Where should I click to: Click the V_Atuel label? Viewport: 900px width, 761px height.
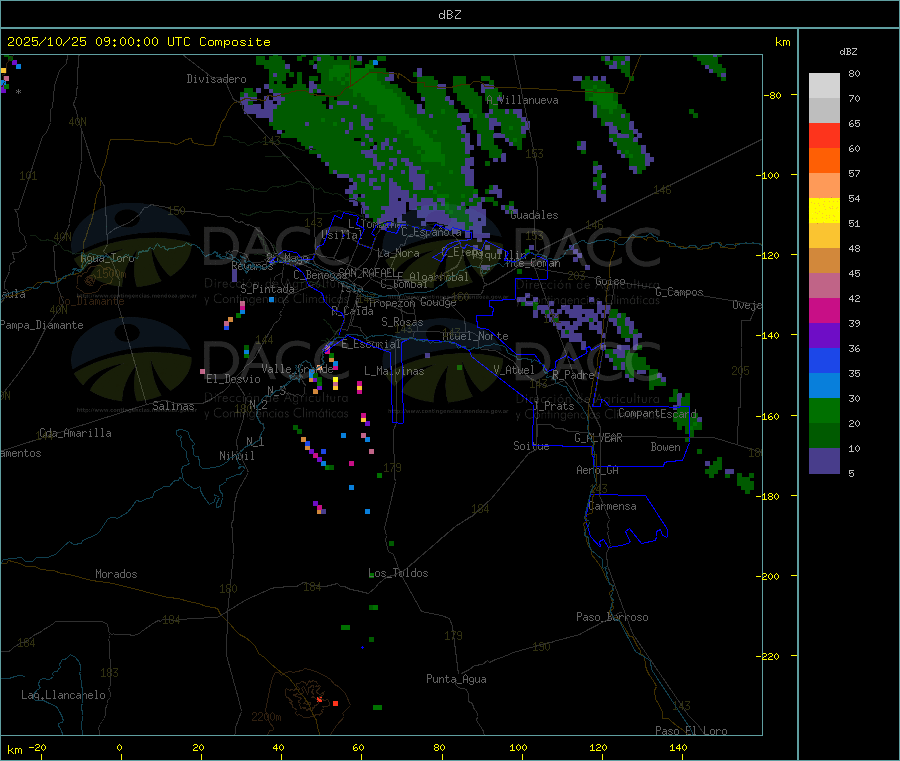(514, 370)
